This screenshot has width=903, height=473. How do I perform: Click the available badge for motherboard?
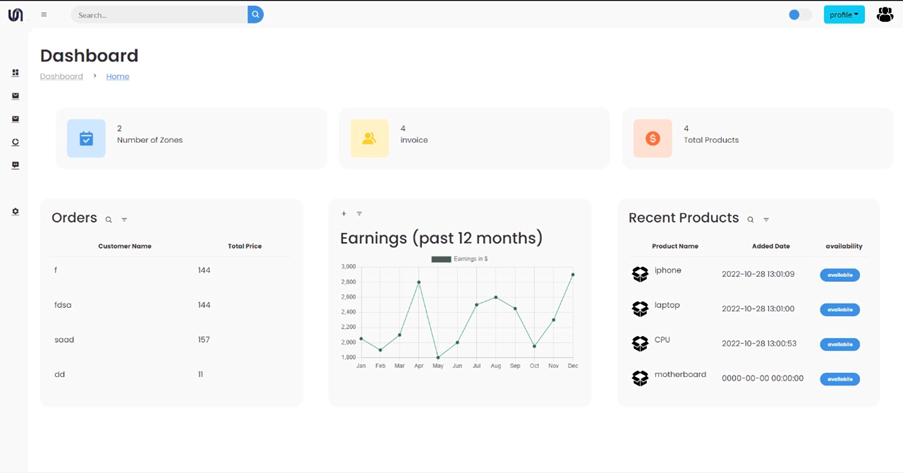pos(840,379)
